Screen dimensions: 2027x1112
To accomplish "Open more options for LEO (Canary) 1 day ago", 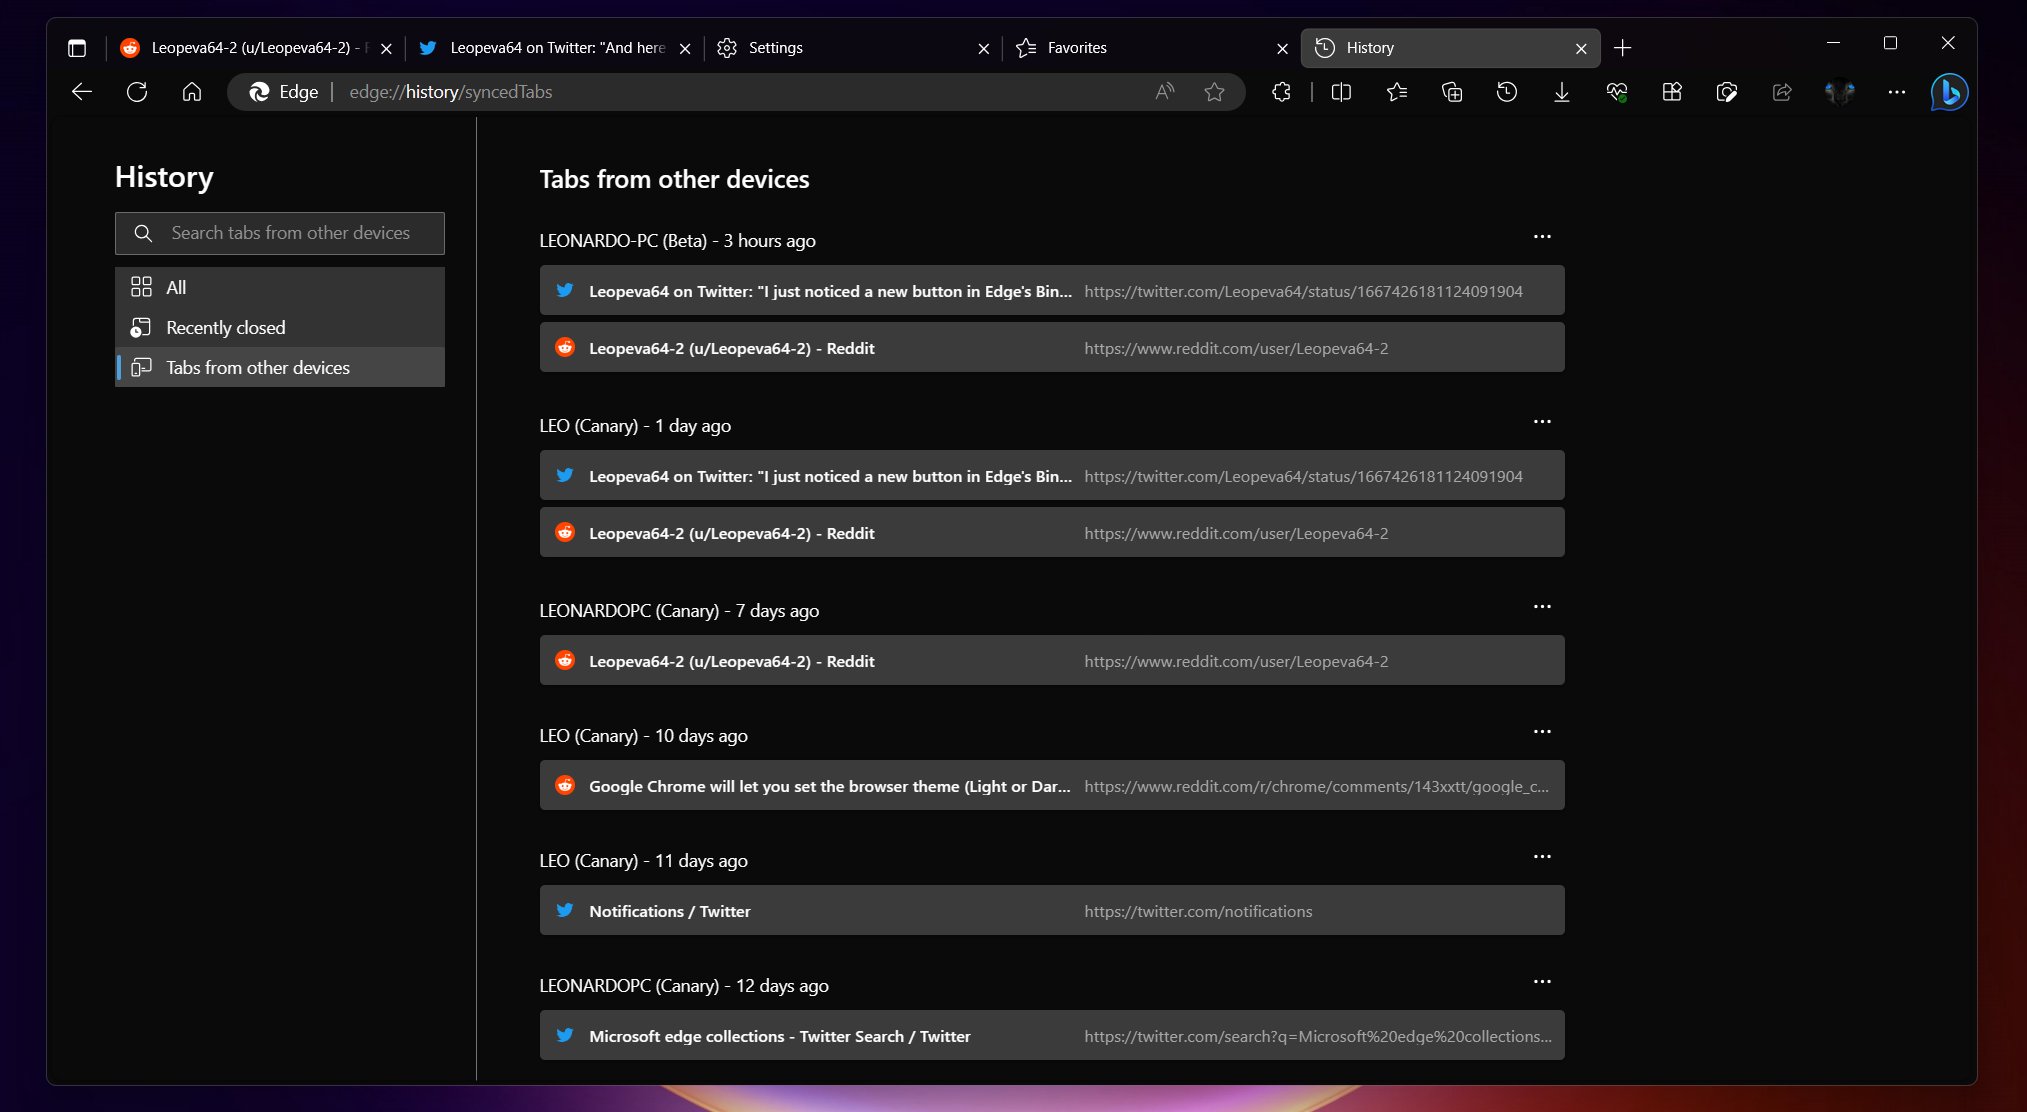I will [x=1542, y=422].
